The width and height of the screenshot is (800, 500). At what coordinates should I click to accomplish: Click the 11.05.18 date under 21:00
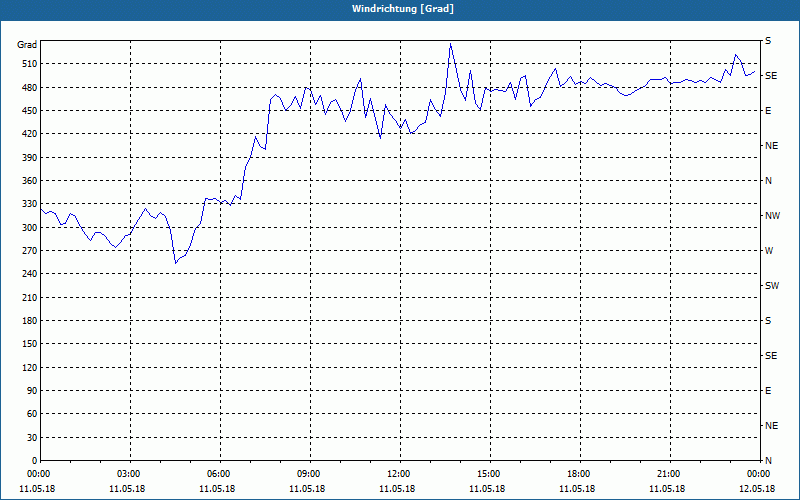click(667, 489)
